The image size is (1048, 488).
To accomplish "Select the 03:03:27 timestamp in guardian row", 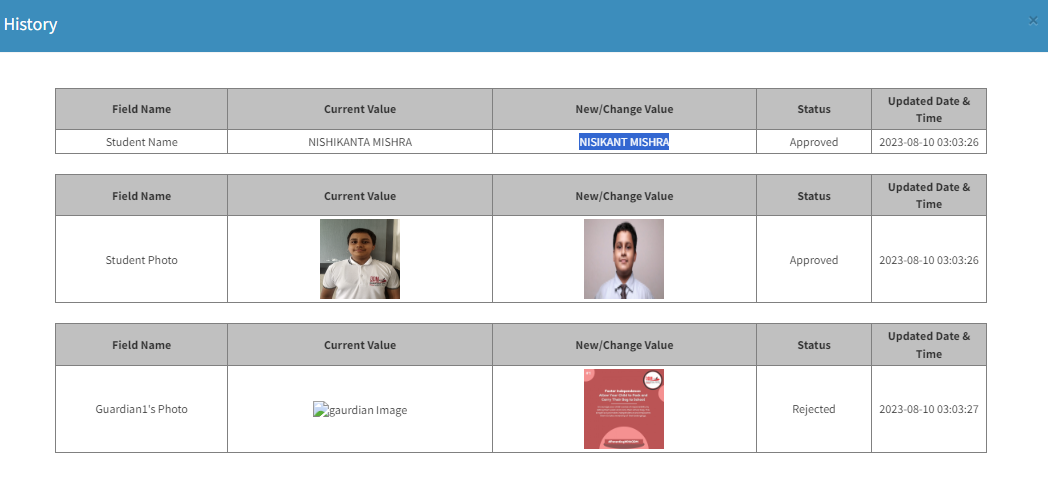I will click(928, 409).
